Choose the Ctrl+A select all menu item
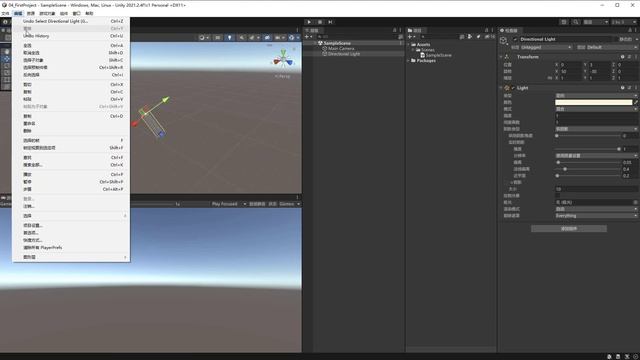Screen dimensions: 640x360 pyautogui.click(x=71, y=46)
